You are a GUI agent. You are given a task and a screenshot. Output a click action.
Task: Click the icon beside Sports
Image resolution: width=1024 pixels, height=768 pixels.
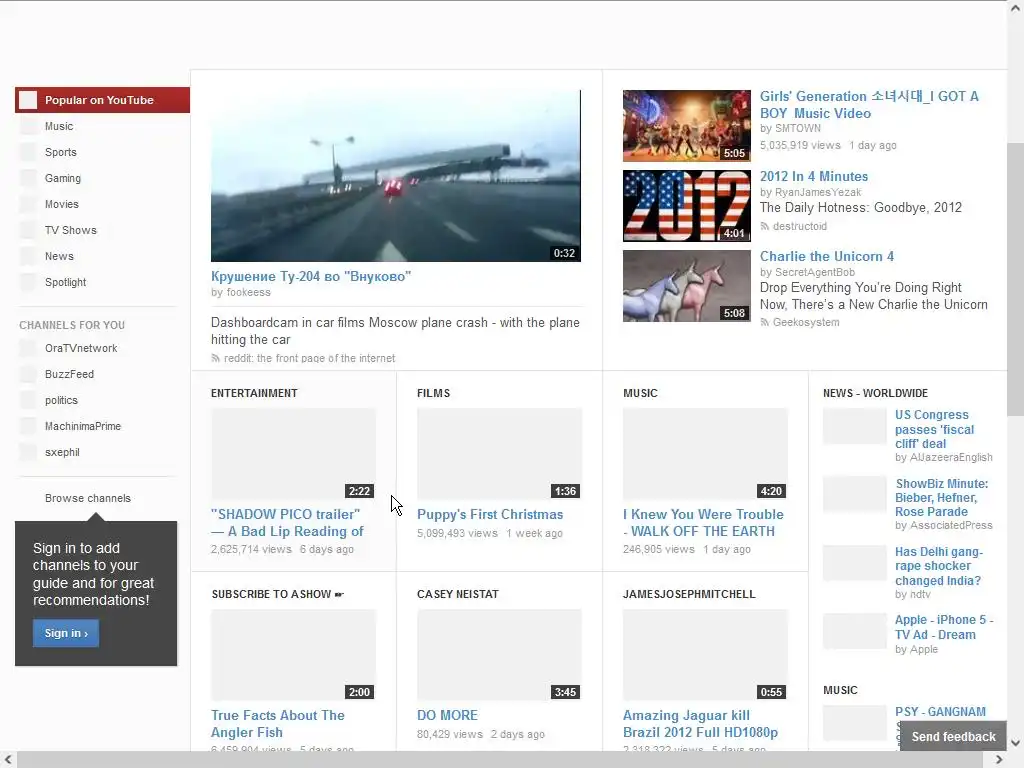coord(28,152)
